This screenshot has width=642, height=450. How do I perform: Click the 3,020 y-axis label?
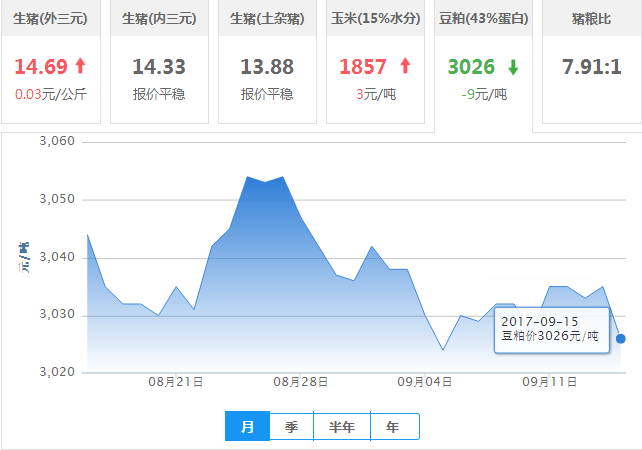pos(57,372)
